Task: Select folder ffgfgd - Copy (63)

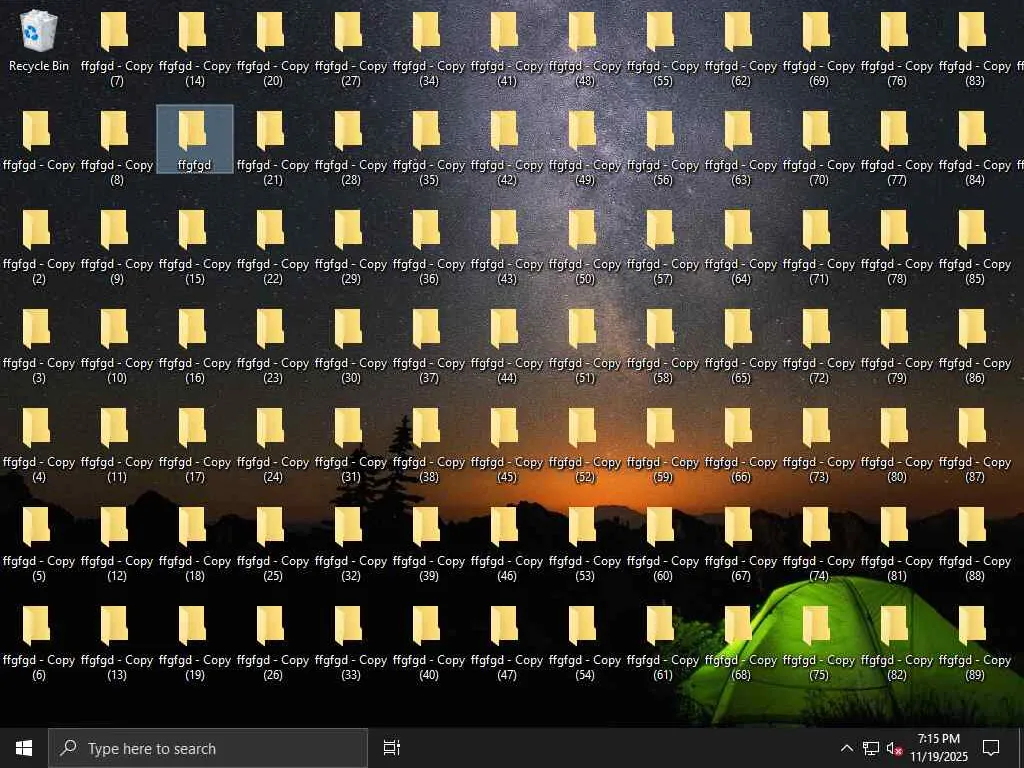Action: click(741, 147)
